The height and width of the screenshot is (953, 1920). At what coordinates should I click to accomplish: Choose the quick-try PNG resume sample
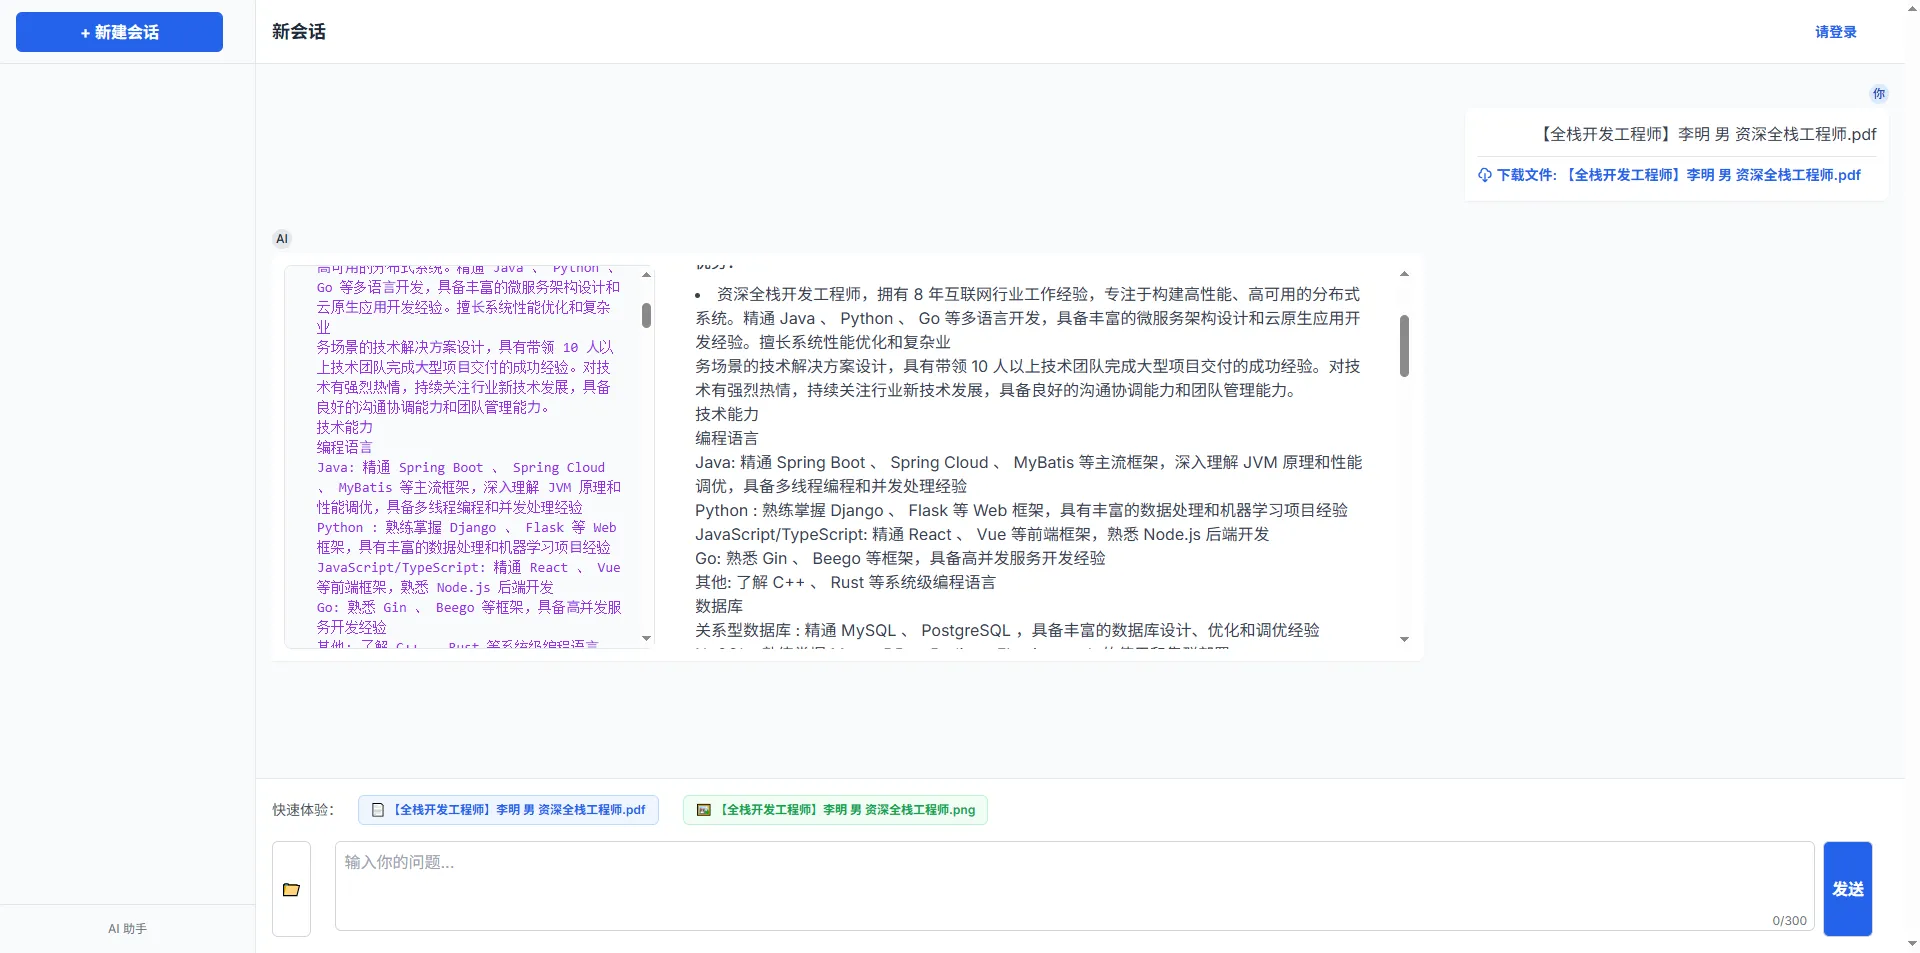pos(835,810)
